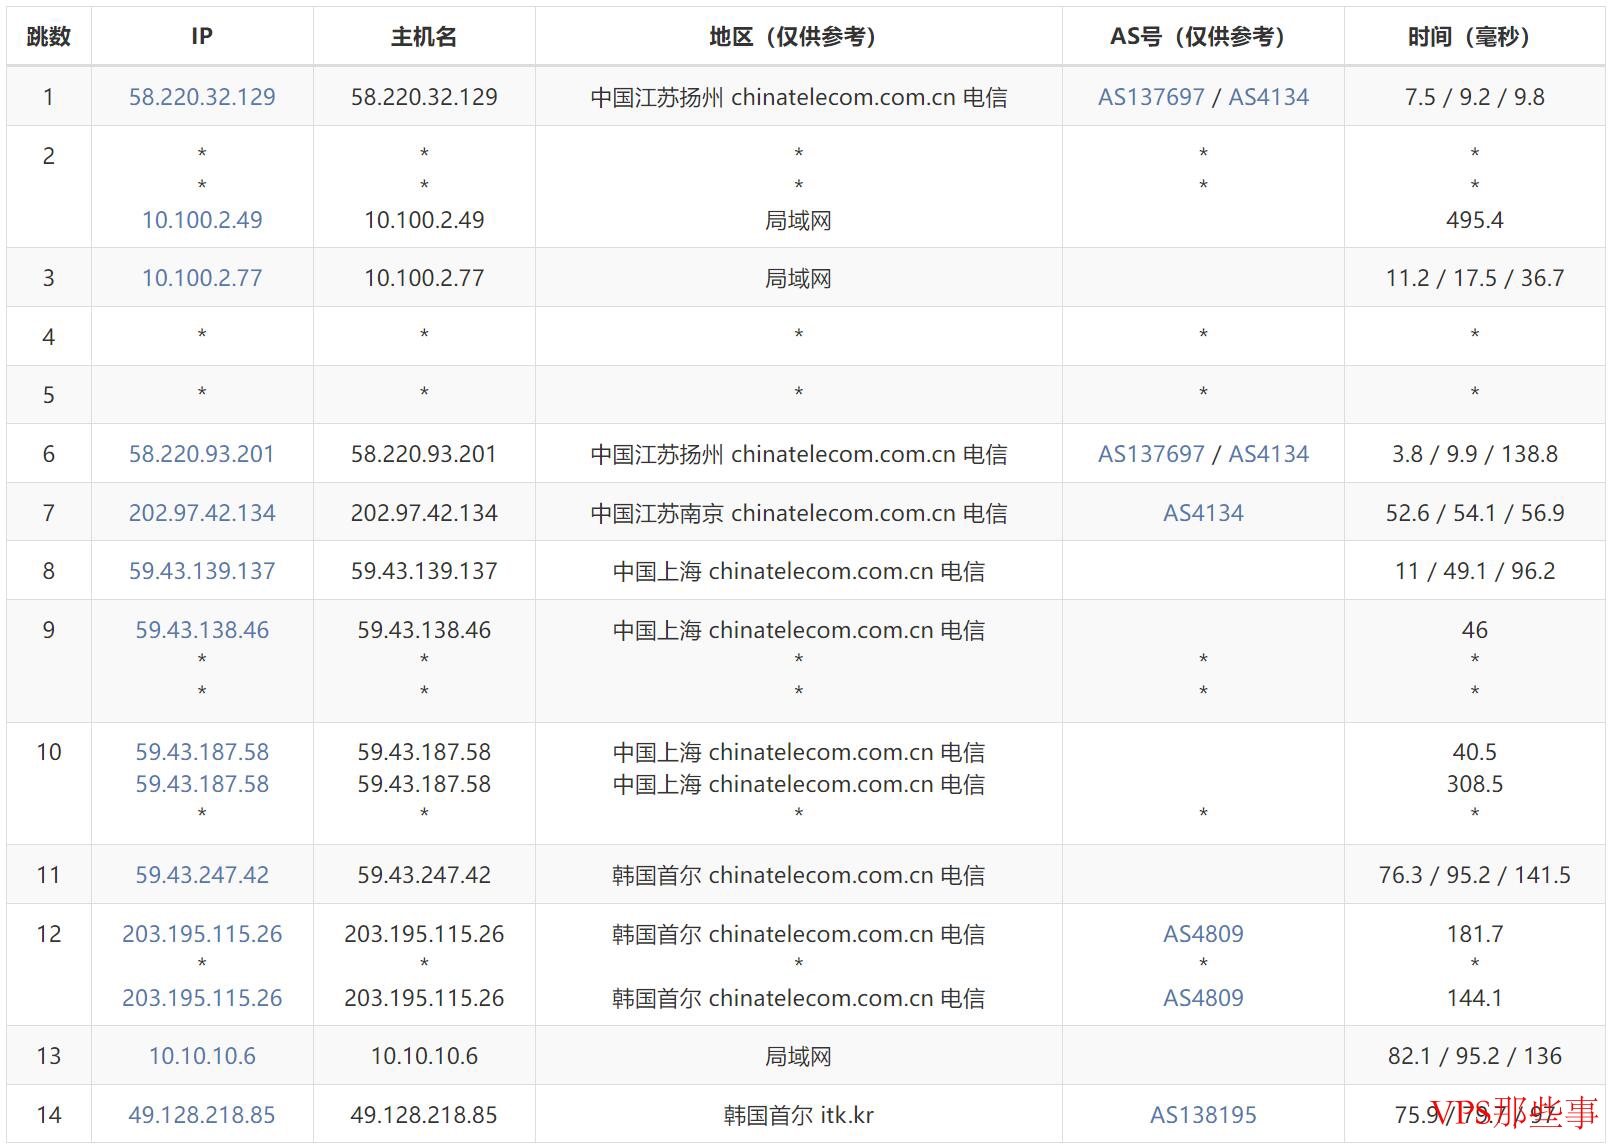The width and height of the screenshot is (1610, 1145).
Task: Select time value 52.6 / 54.1 / 56.9
Action: tap(1474, 513)
